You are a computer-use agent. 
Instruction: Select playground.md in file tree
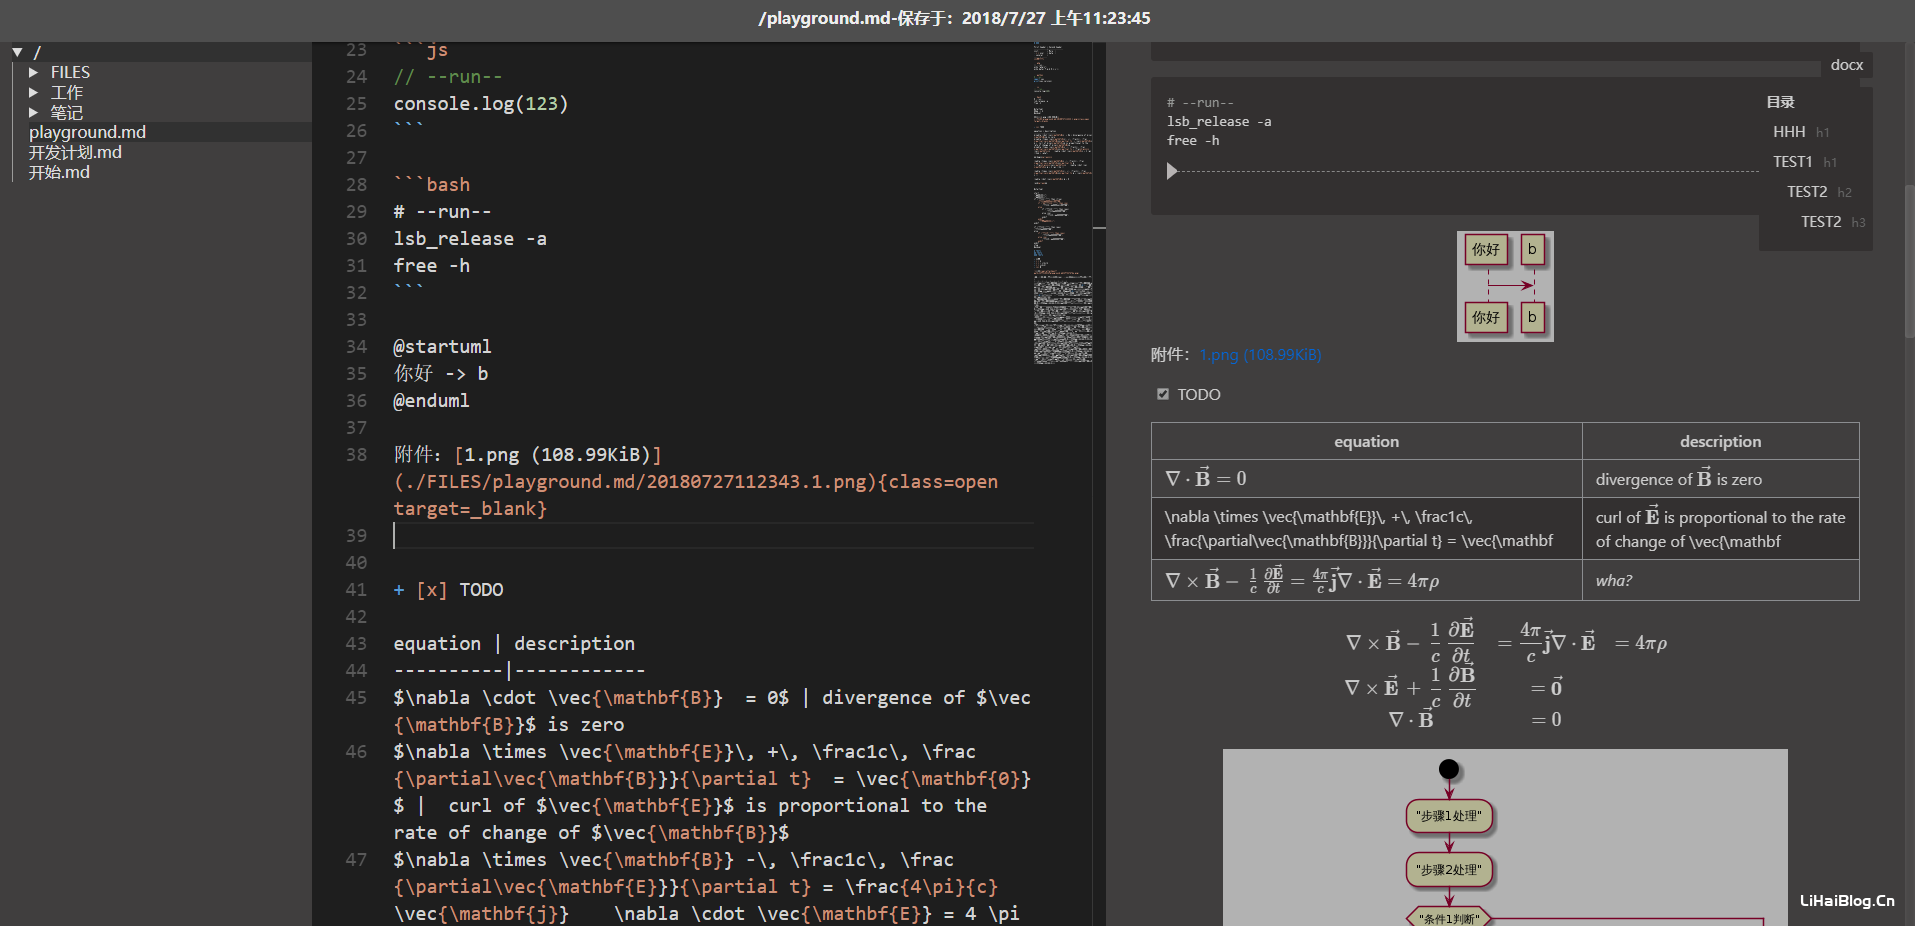click(87, 132)
